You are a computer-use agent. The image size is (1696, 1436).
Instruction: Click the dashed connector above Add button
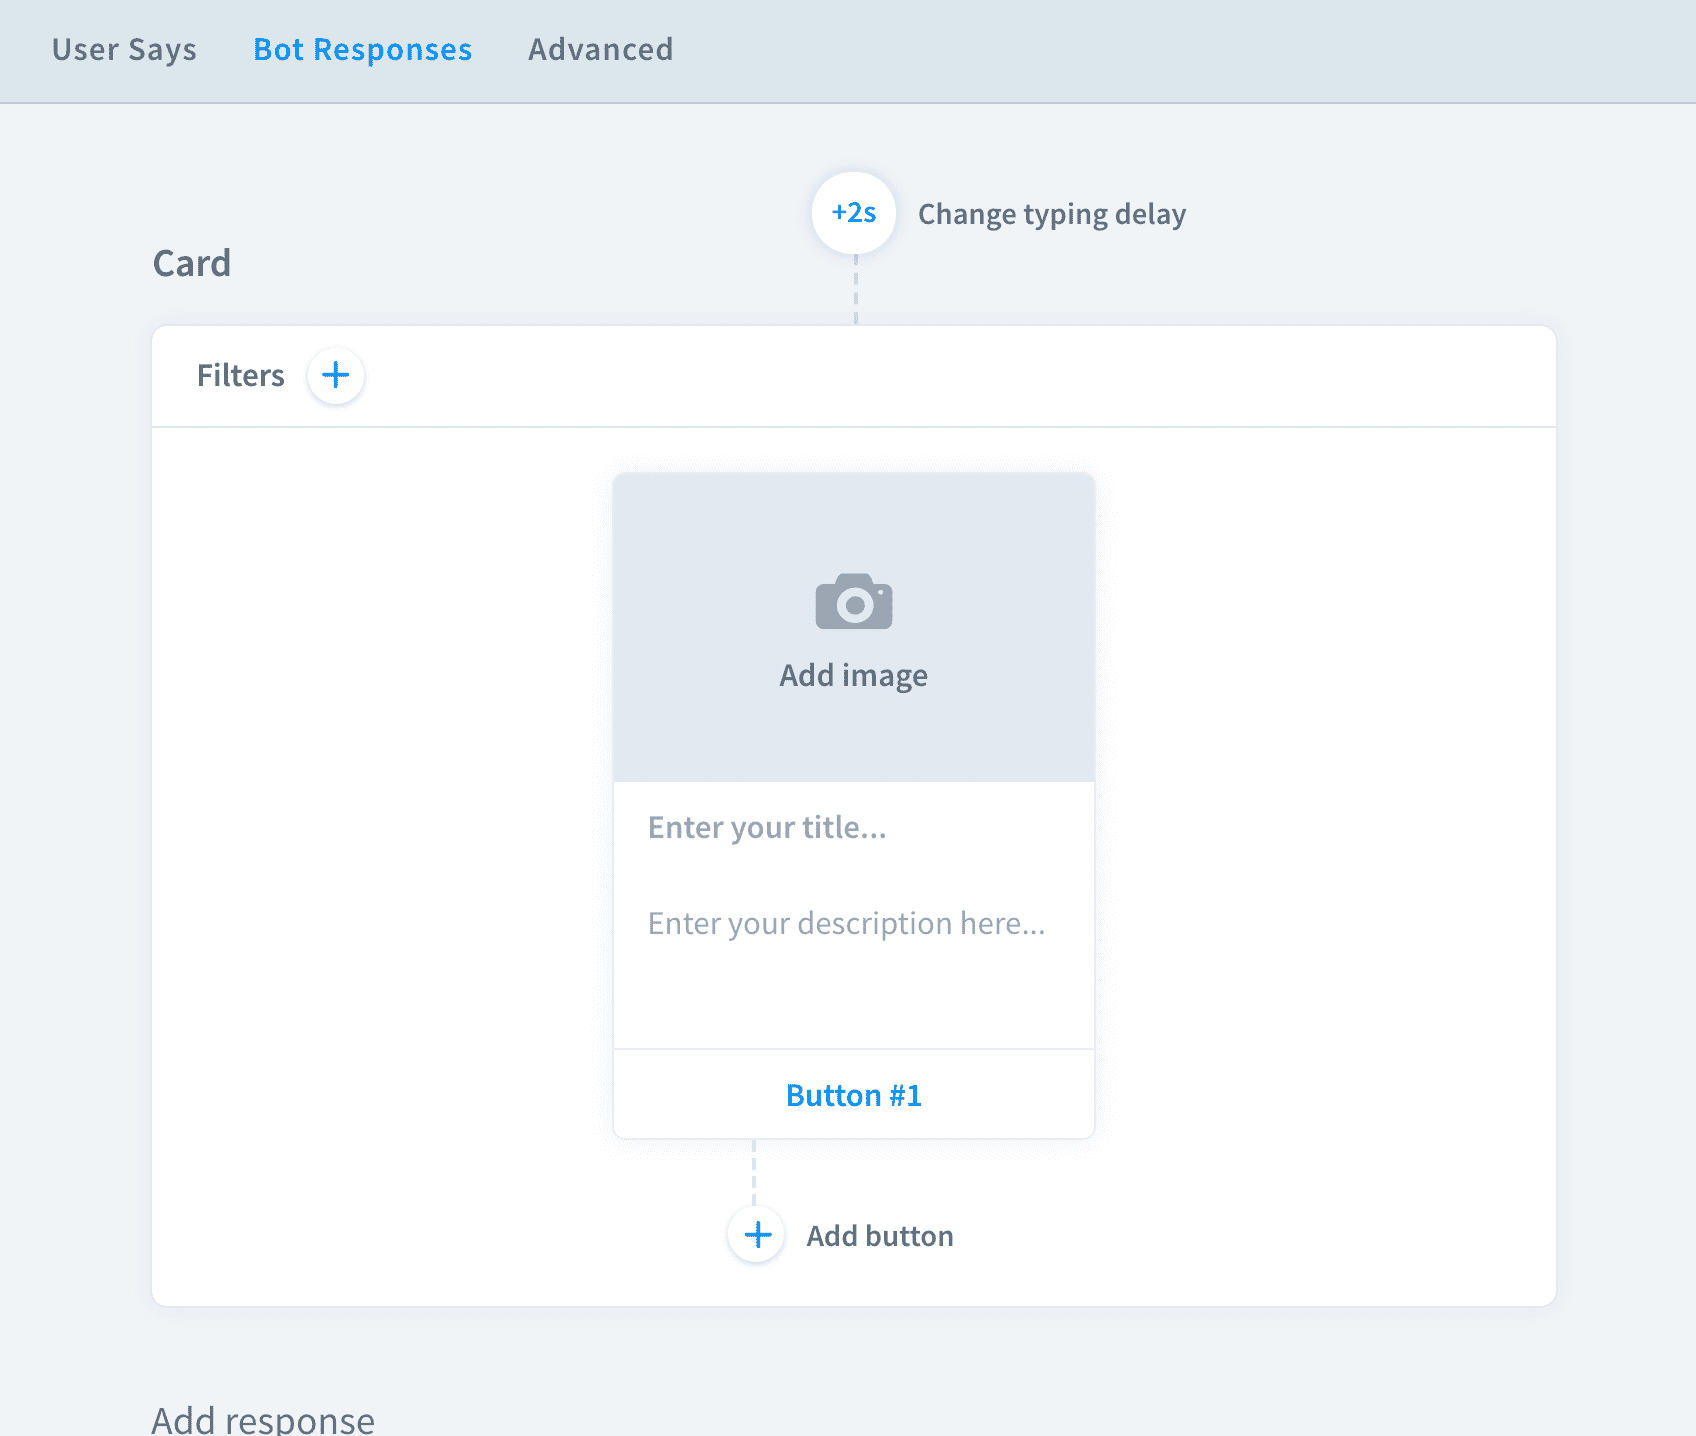pos(754,1172)
